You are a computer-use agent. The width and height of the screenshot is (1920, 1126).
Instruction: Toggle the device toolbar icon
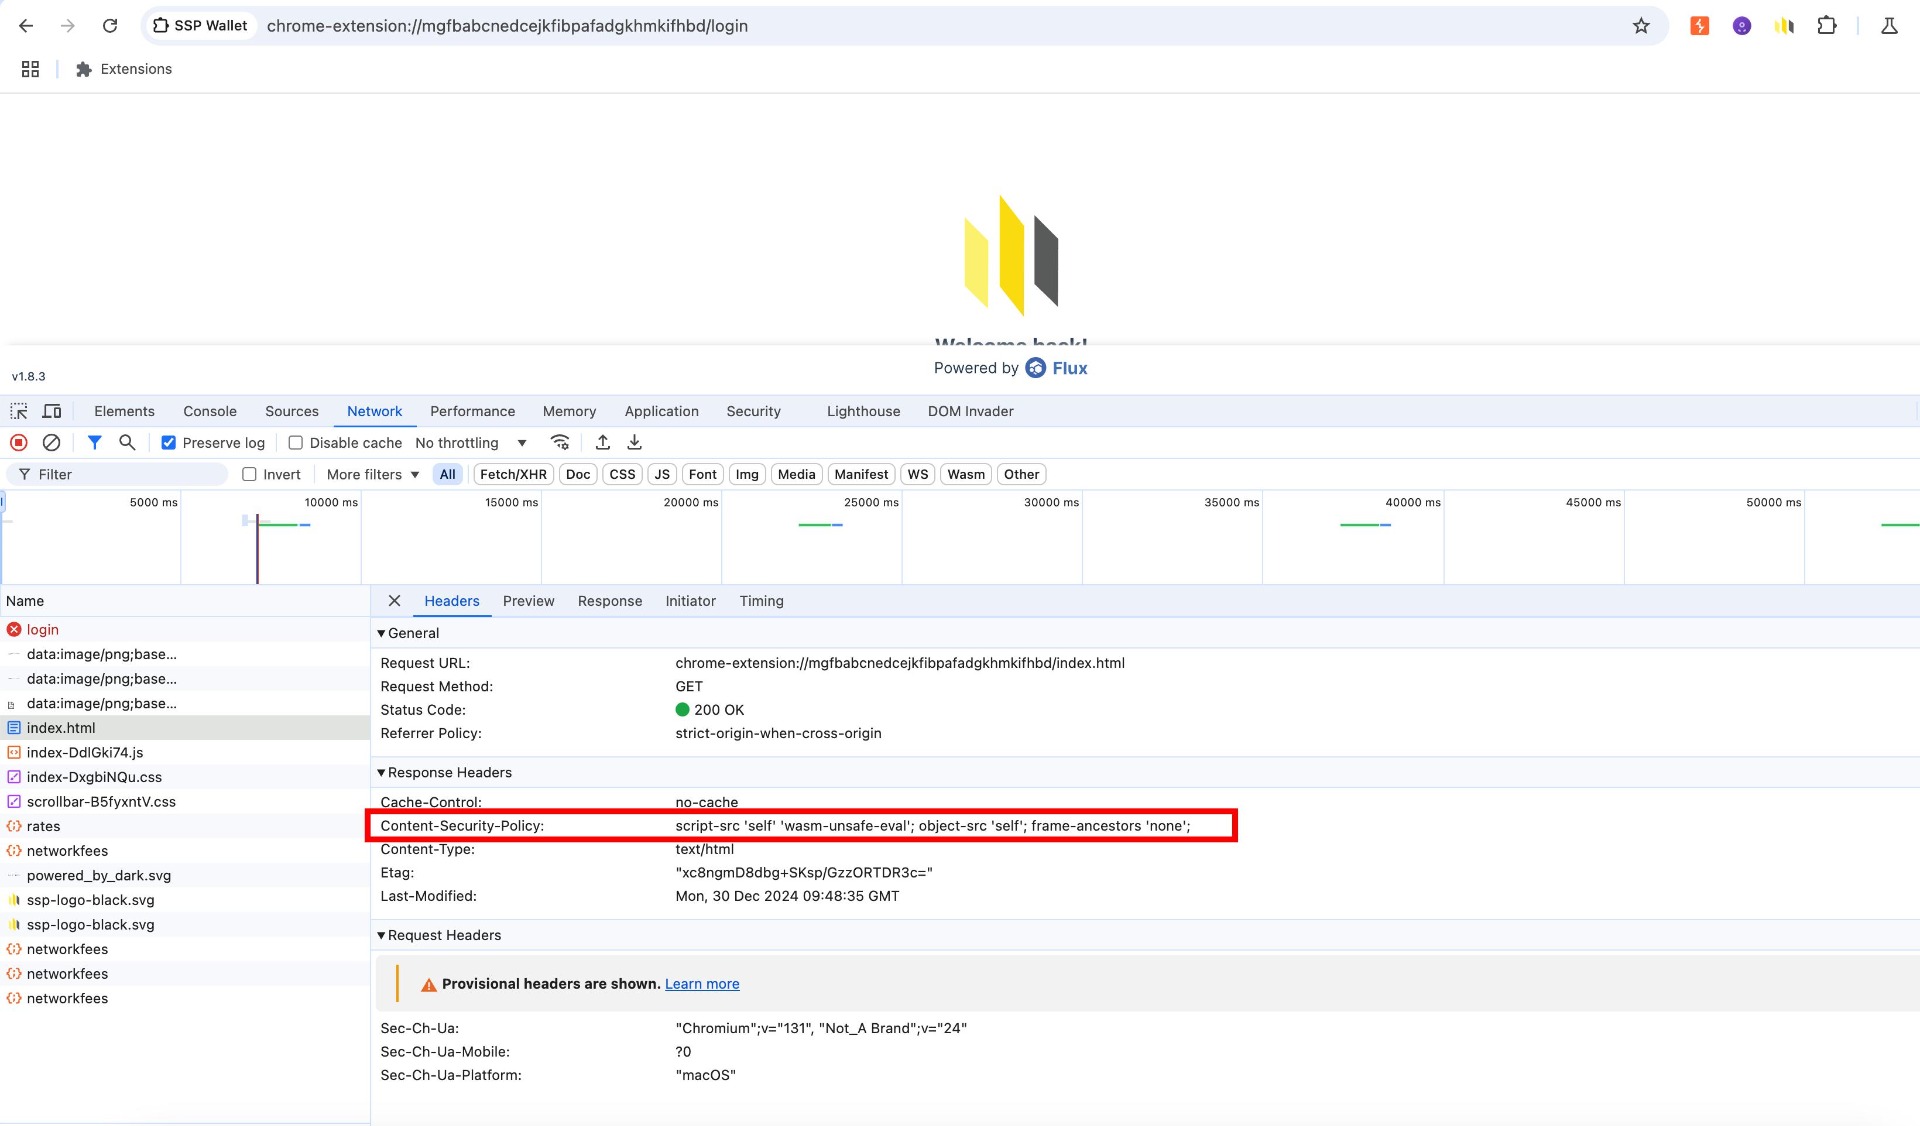[x=52, y=411]
